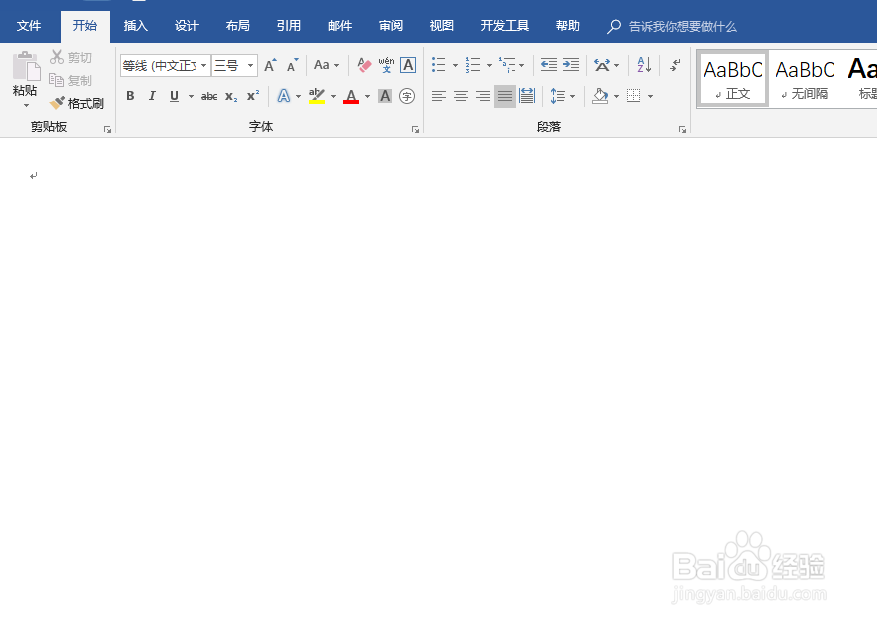
Task: Apply distributed alignment
Action: (x=527, y=96)
